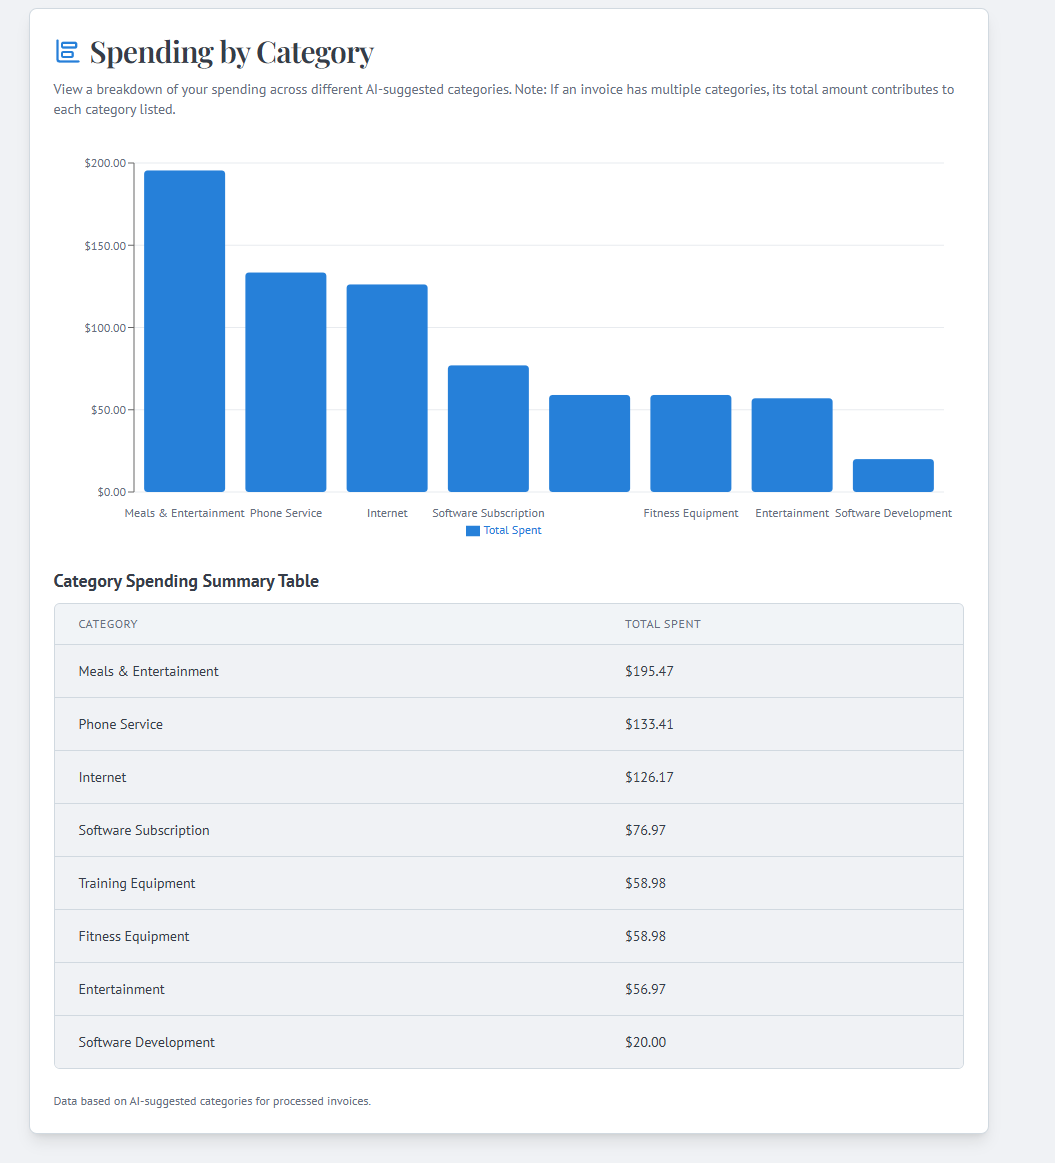Click the Total Spent legend label
1055x1163 pixels.
[x=513, y=530]
